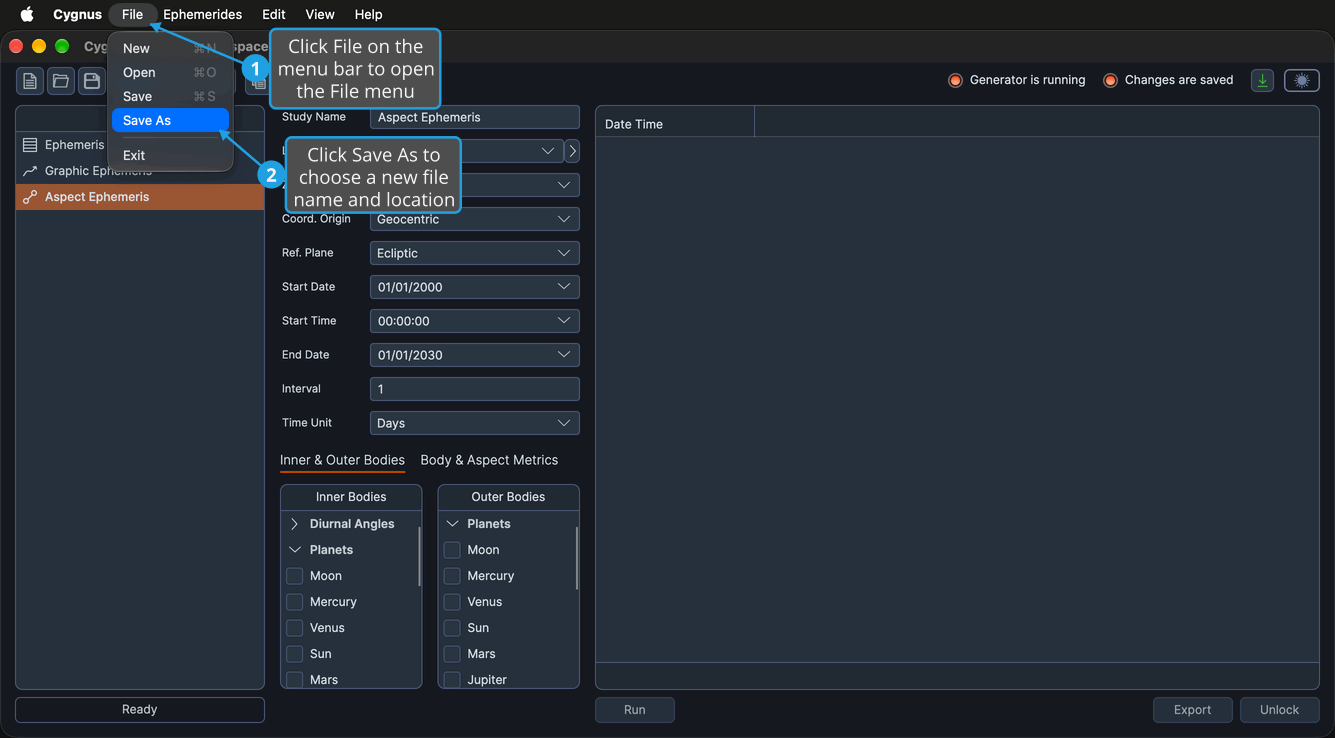Click the Unlock button

point(1279,710)
